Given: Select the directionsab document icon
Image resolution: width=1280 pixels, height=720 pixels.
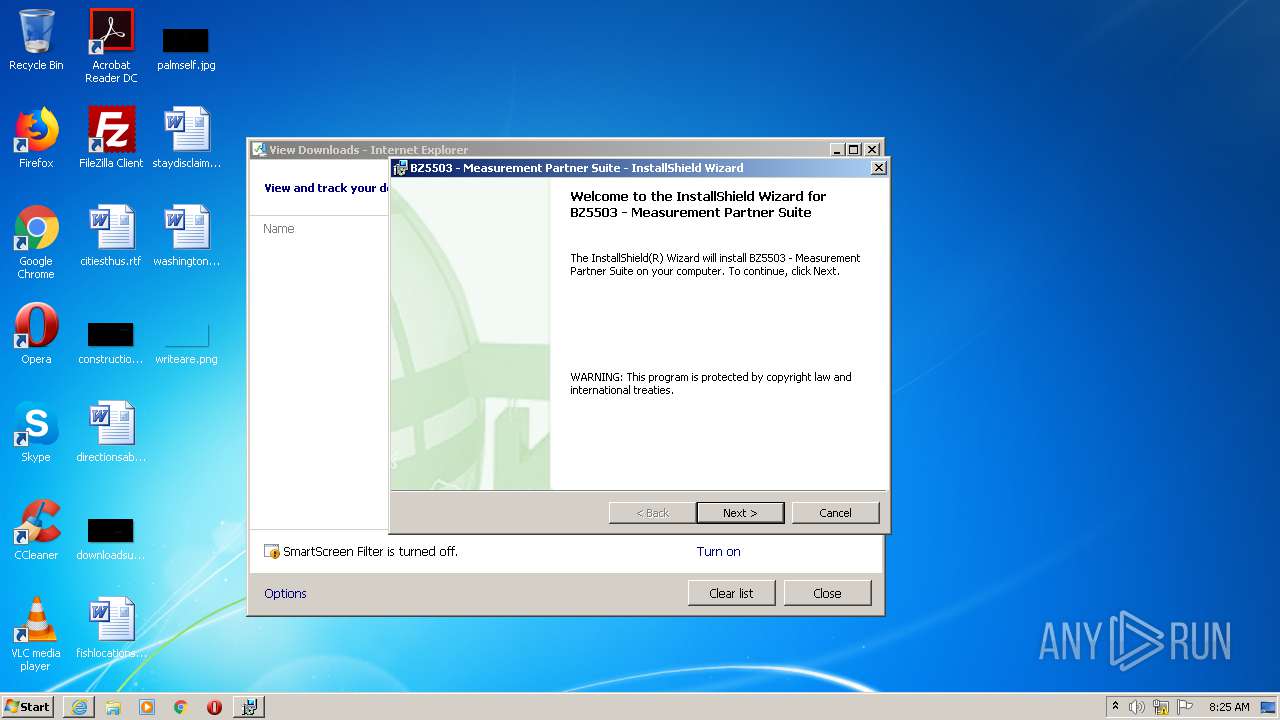Looking at the screenshot, I should 111,432.
